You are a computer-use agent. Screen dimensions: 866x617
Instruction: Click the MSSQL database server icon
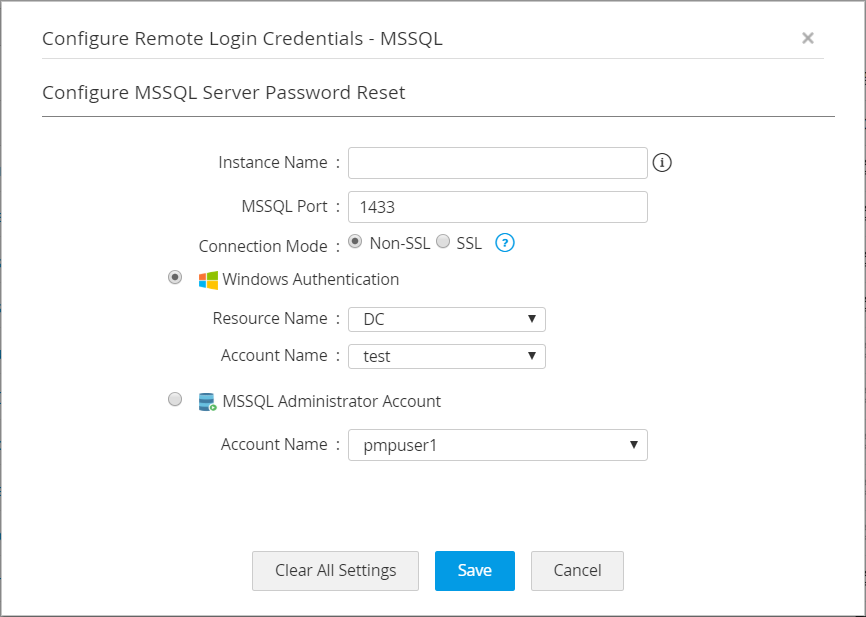208,402
